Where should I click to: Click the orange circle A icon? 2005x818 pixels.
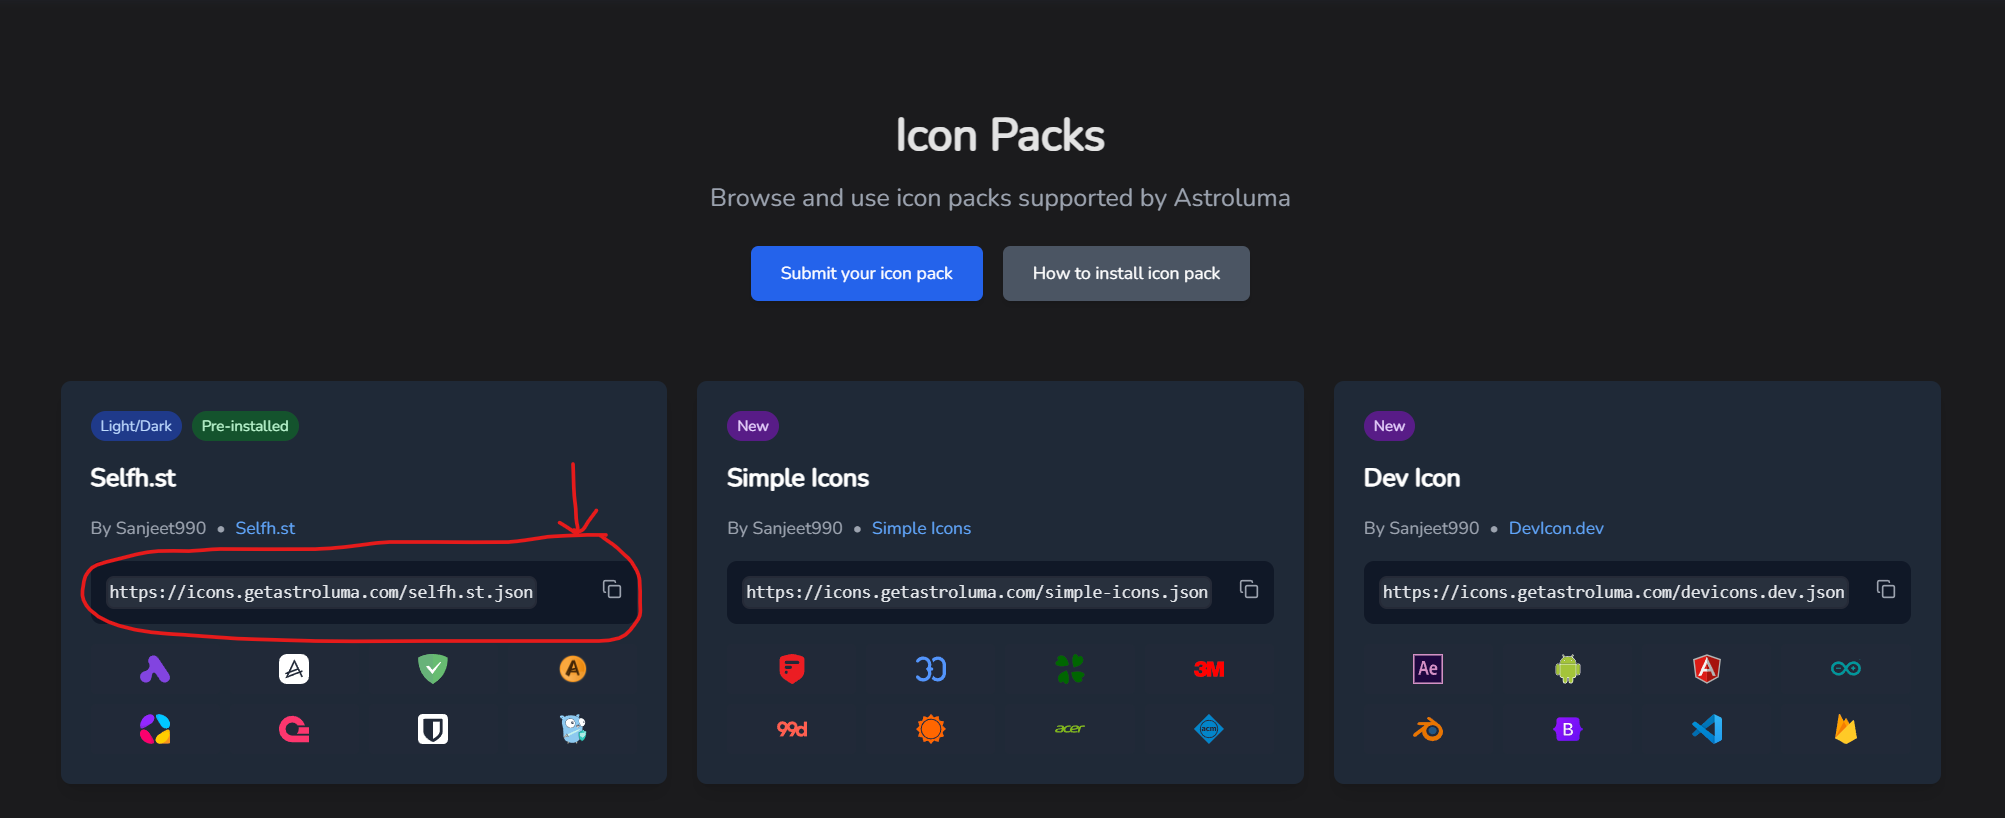[573, 669]
